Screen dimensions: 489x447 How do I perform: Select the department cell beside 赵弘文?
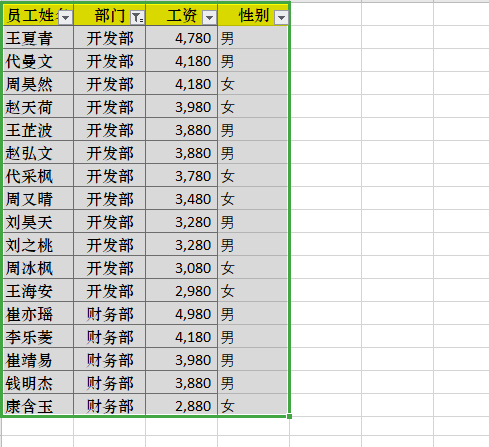click(x=110, y=153)
